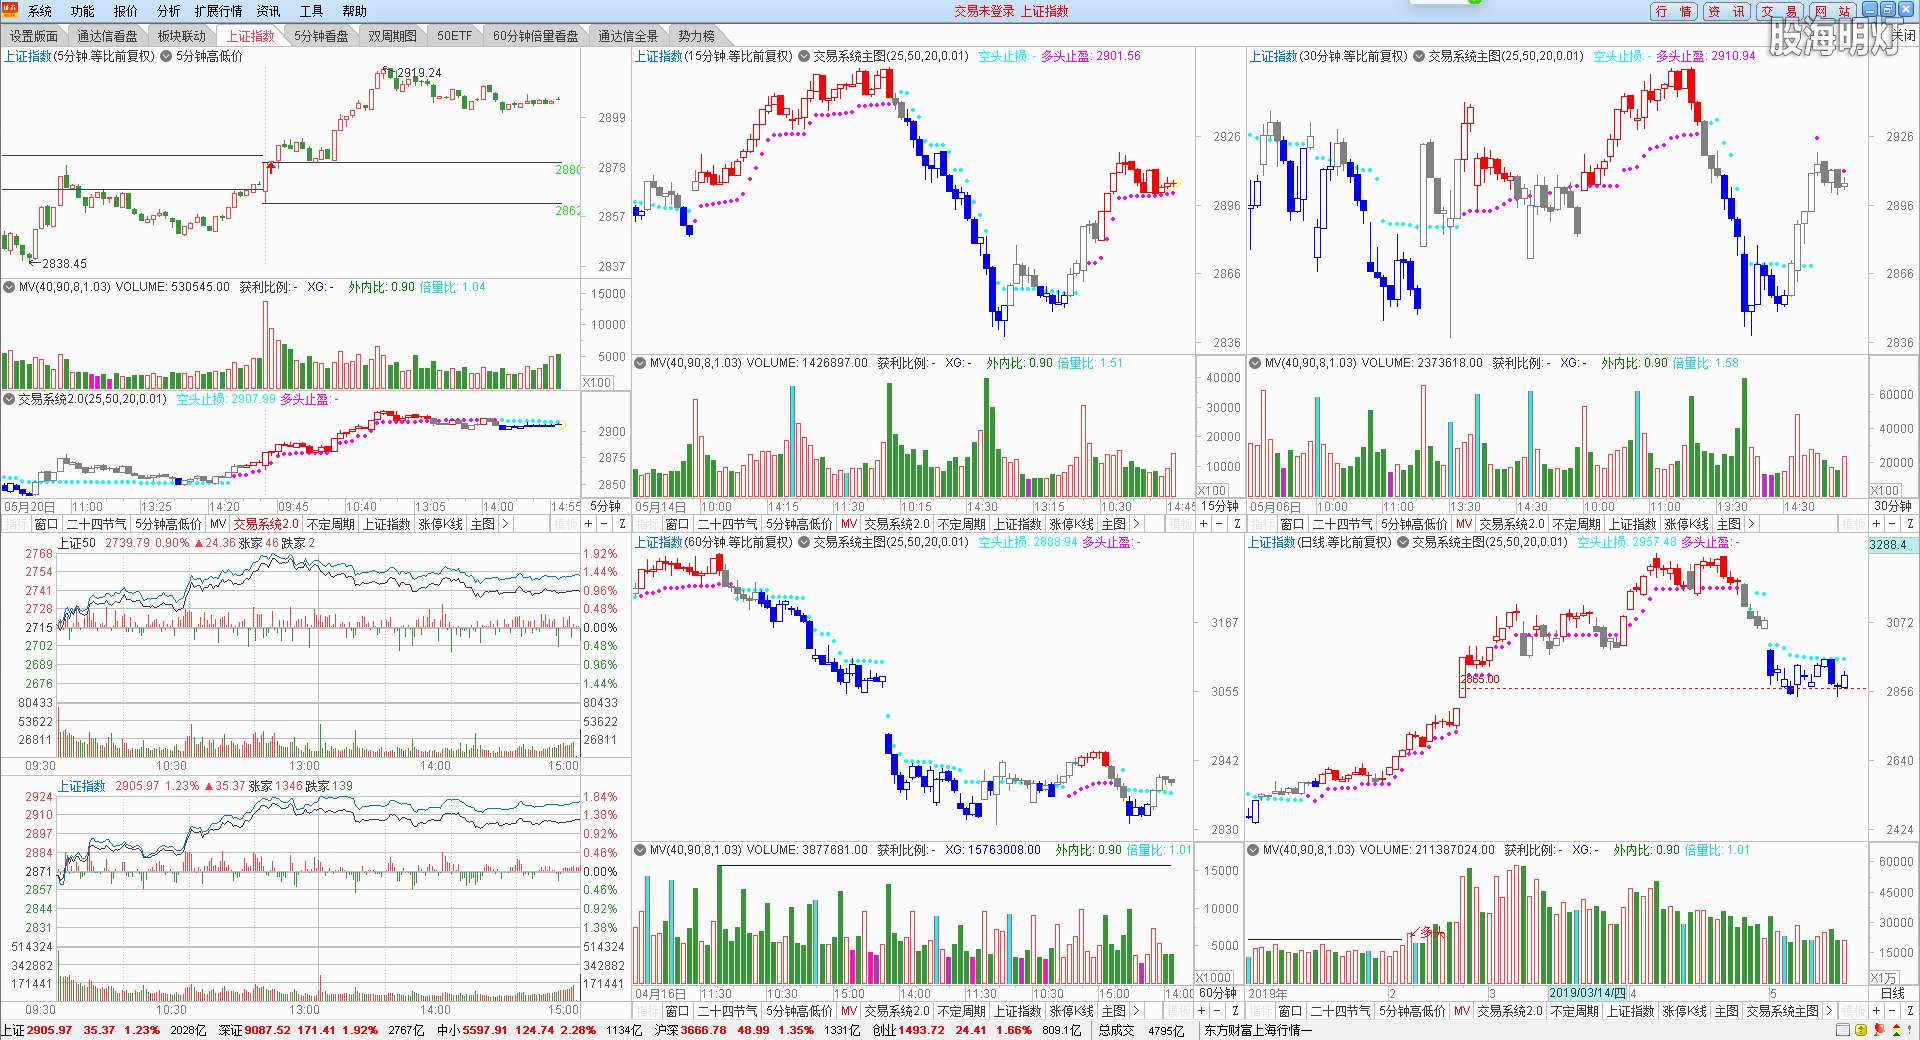The height and width of the screenshot is (1040, 1920).
Task: Click the 交易 button at top right
Action: click(x=1779, y=11)
